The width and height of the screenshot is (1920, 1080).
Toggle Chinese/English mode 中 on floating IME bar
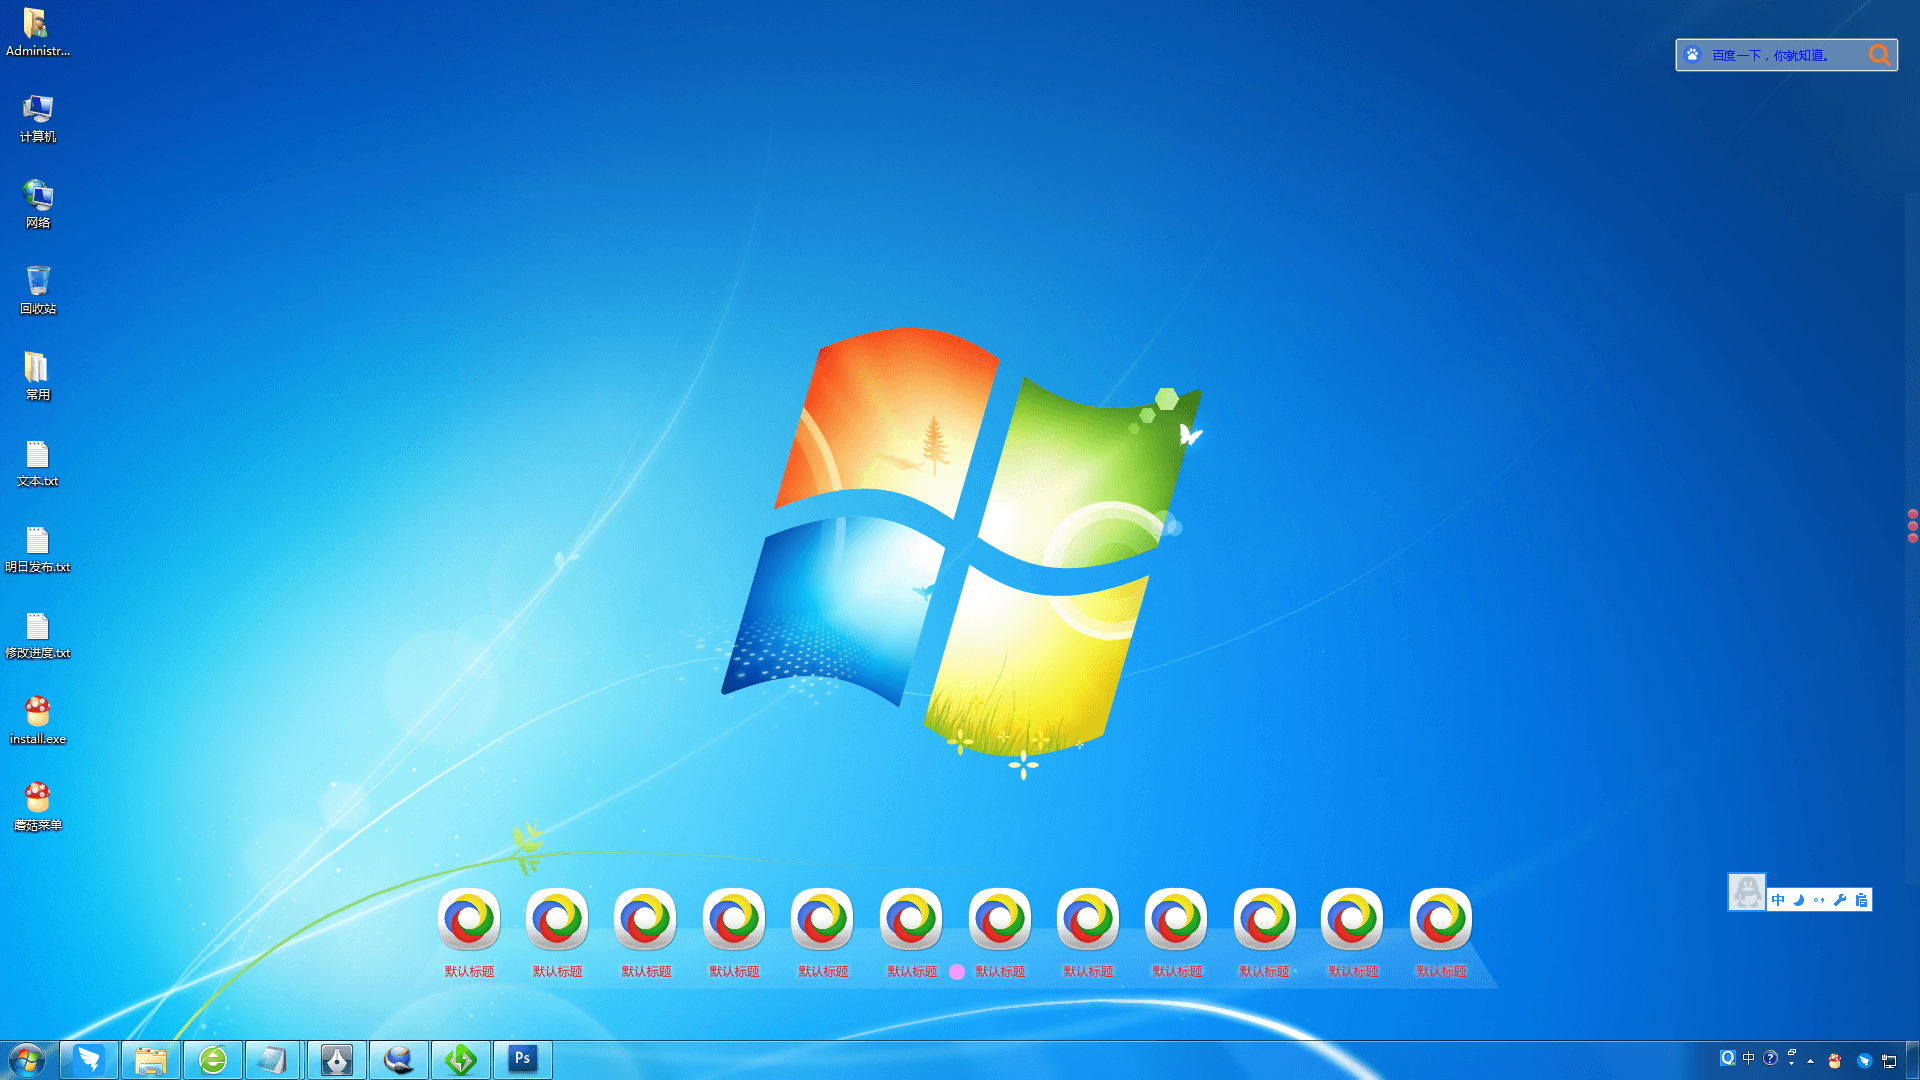[x=1778, y=900]
